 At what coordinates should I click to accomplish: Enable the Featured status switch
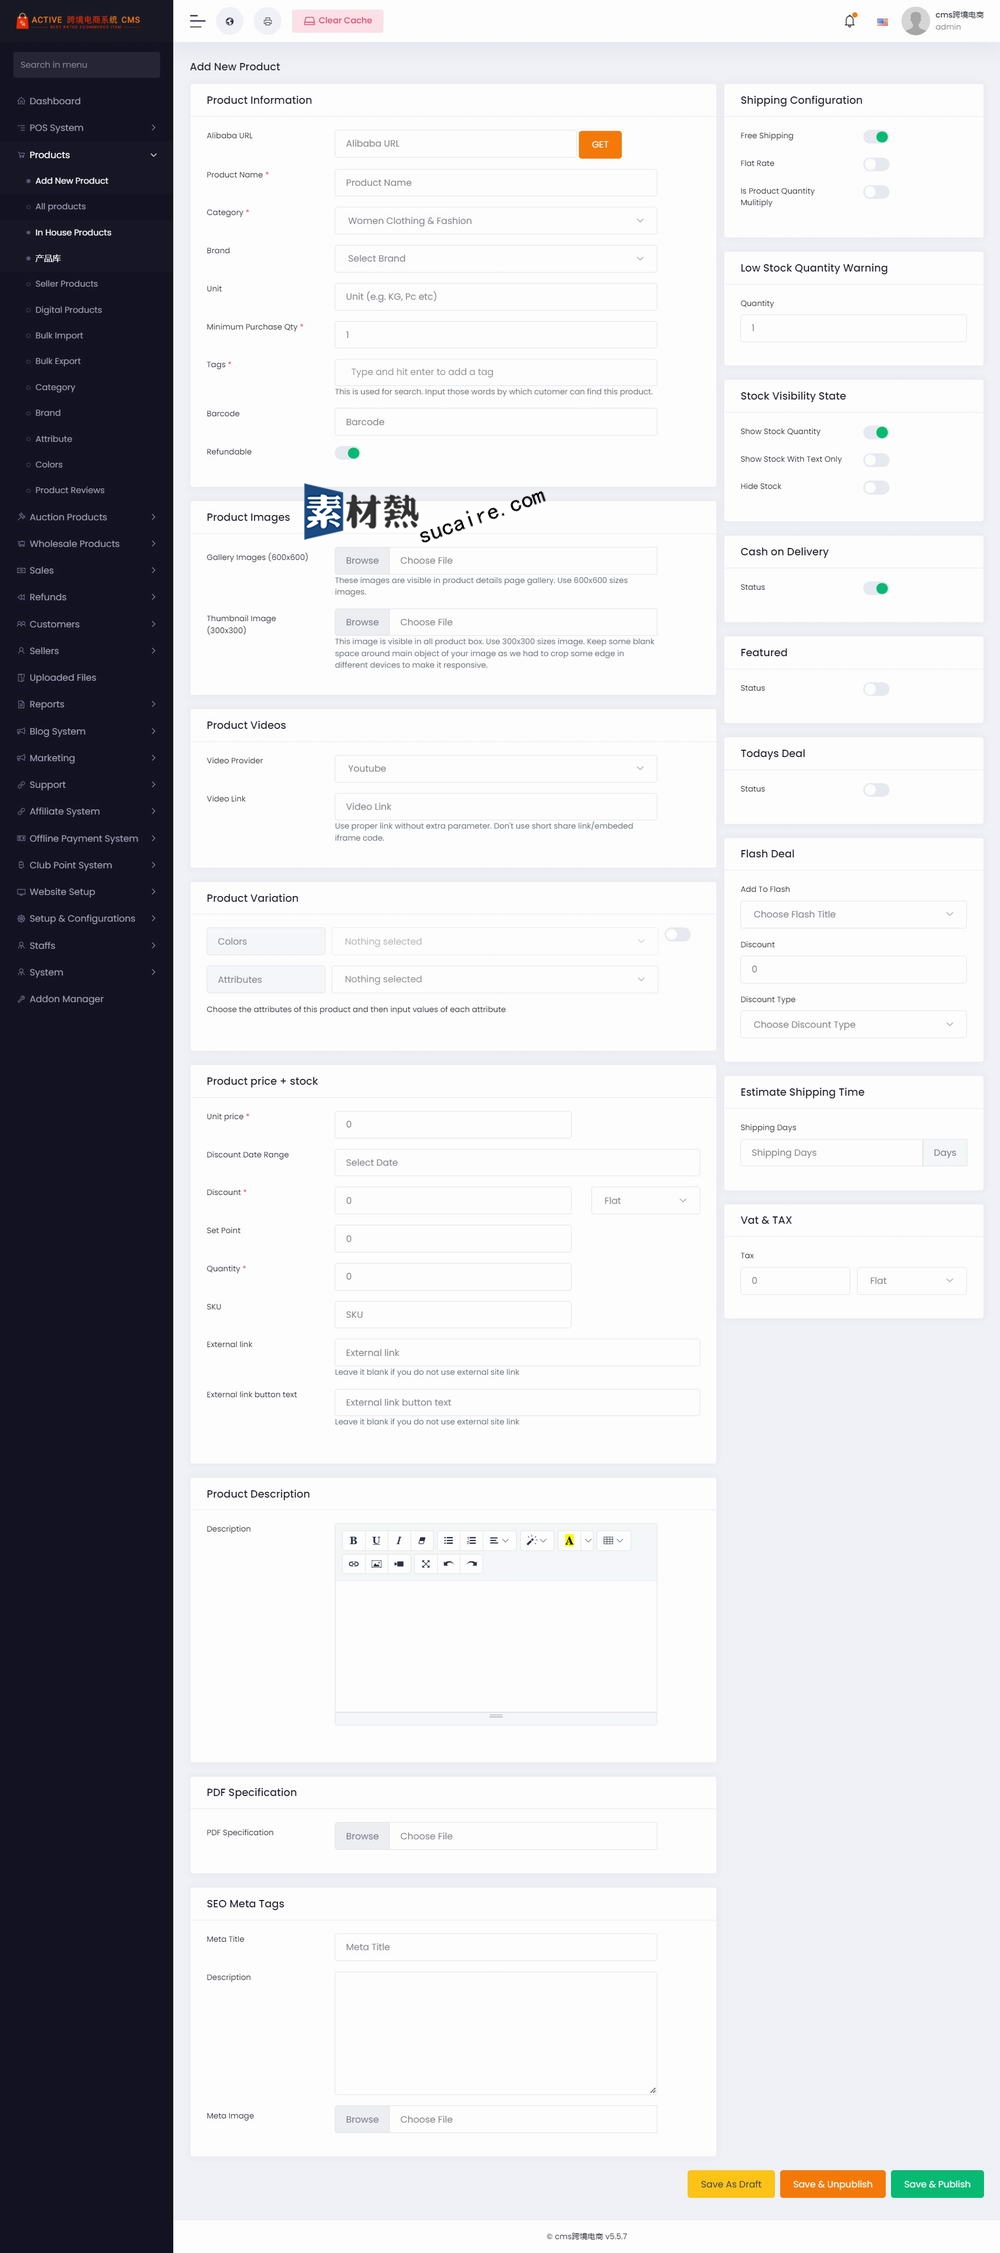pos(876,689)
